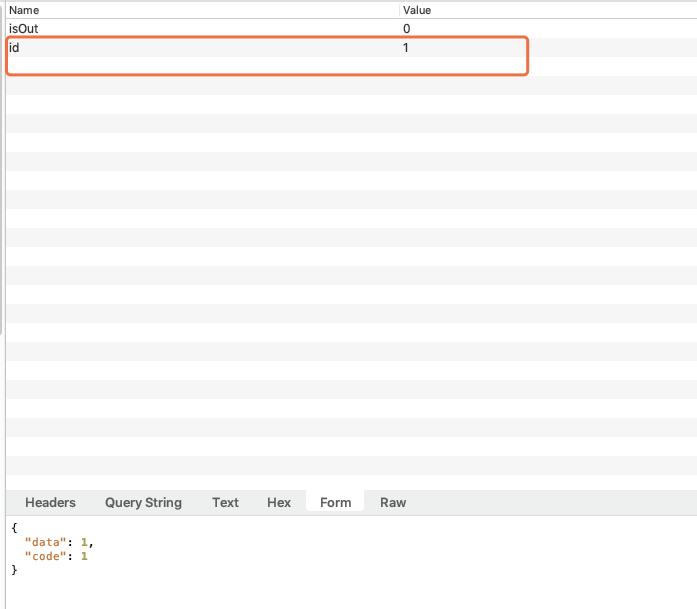Viewport: 697px width, 609px height.
Task: Click the "data" key in JSON response
Action: (45, 542)
